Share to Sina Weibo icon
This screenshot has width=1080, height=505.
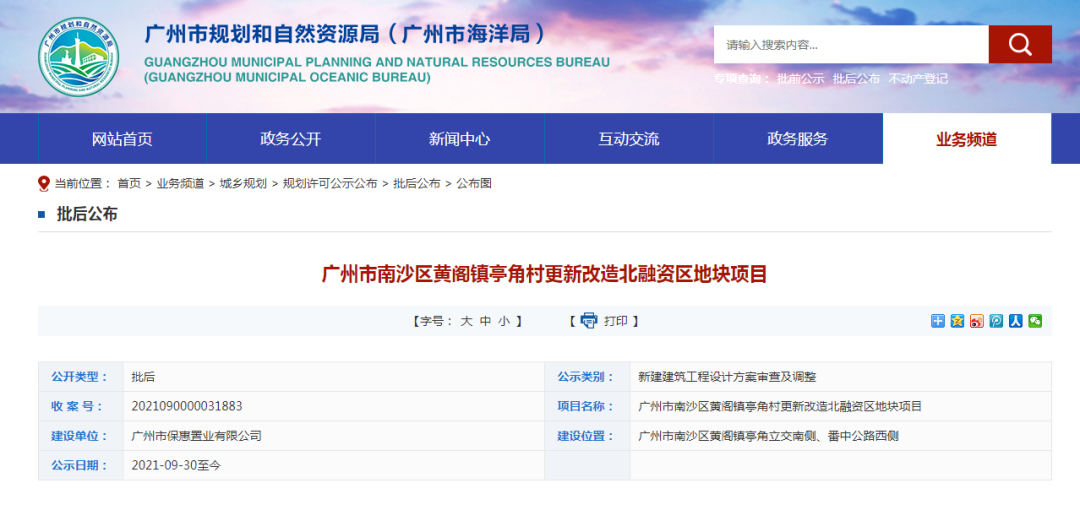(x=977, y=320)
